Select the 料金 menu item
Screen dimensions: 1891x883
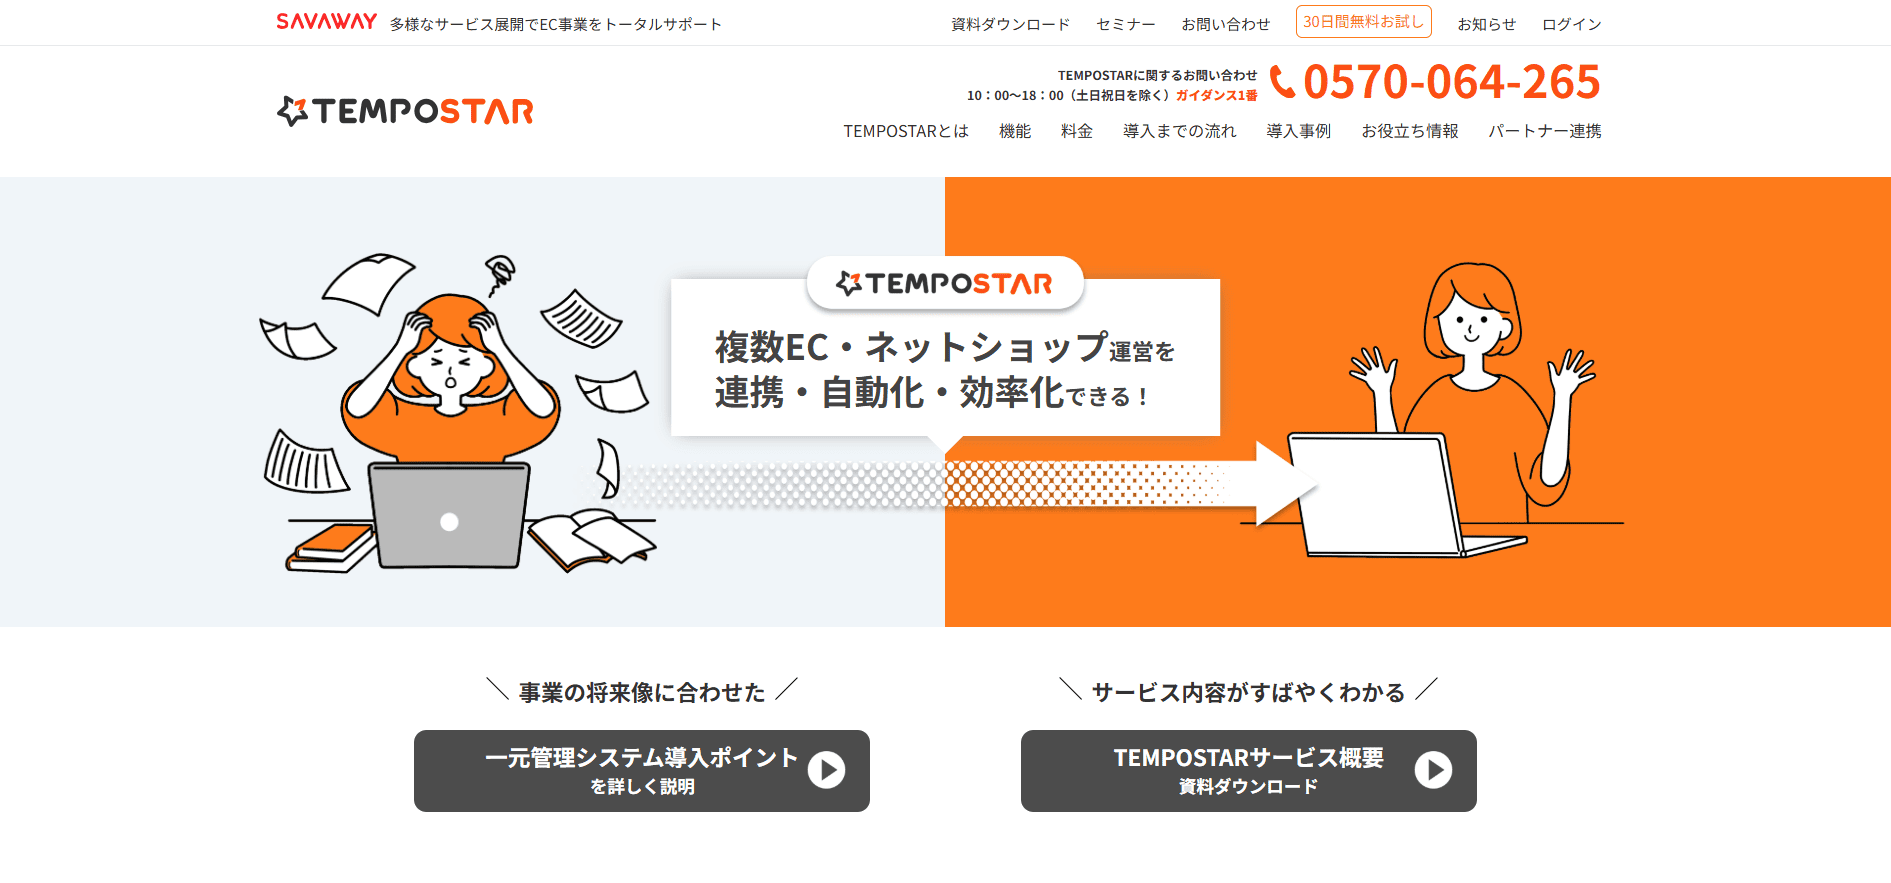point(1077,131)
